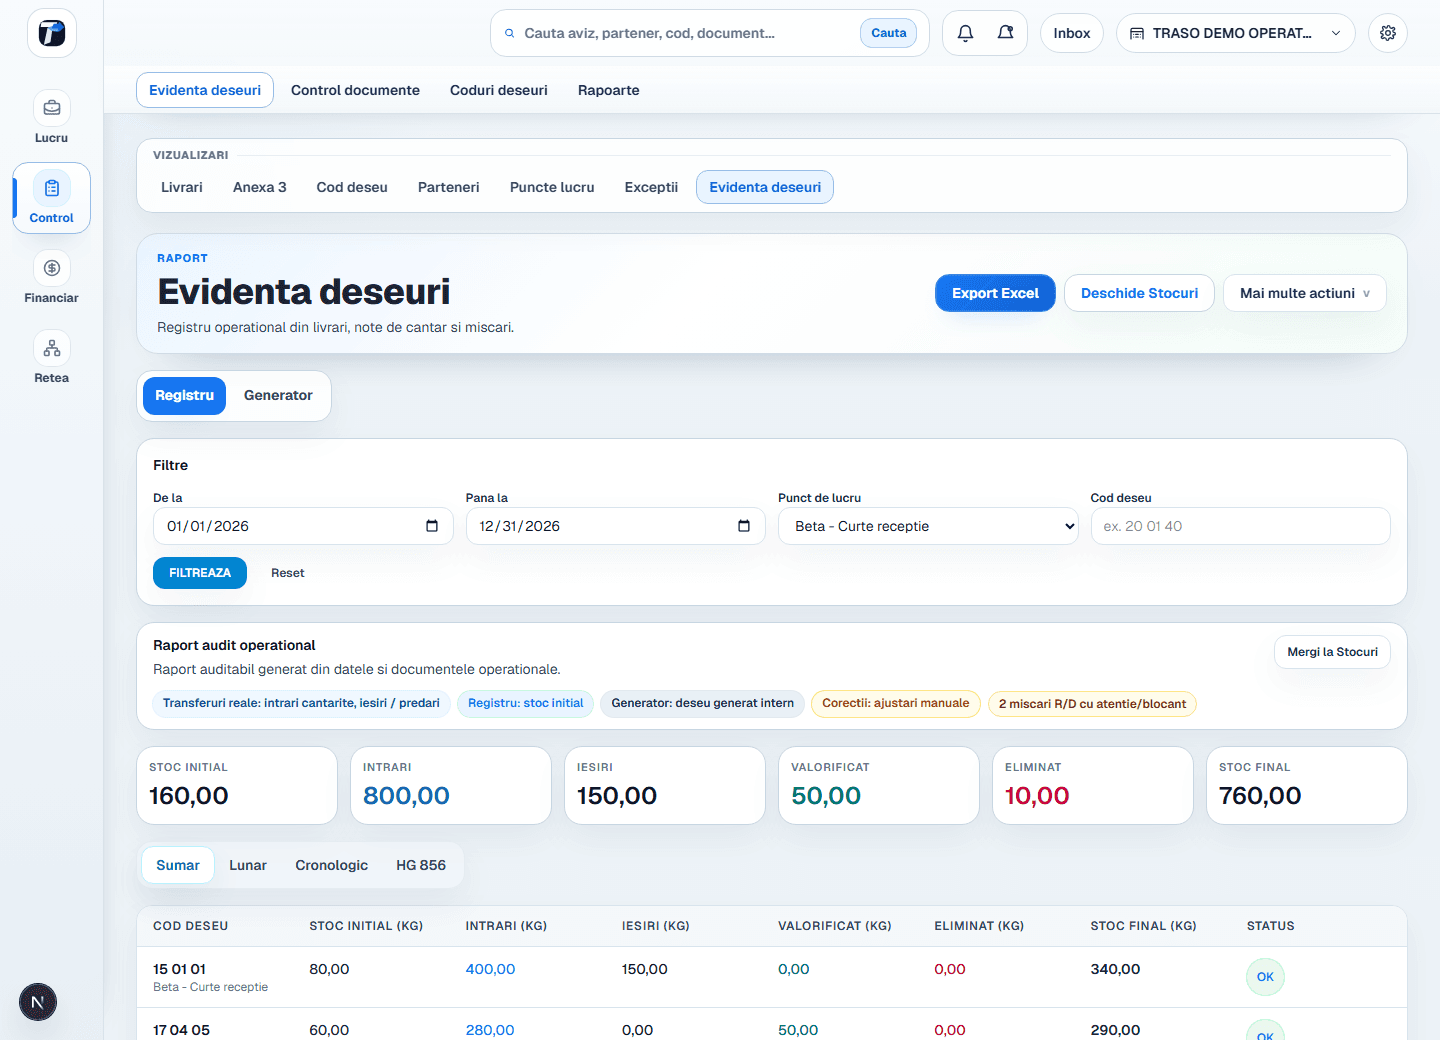The image size is (1440, 1040).
Task: Click the Pana la date field
Action: [x=616, y=526]
